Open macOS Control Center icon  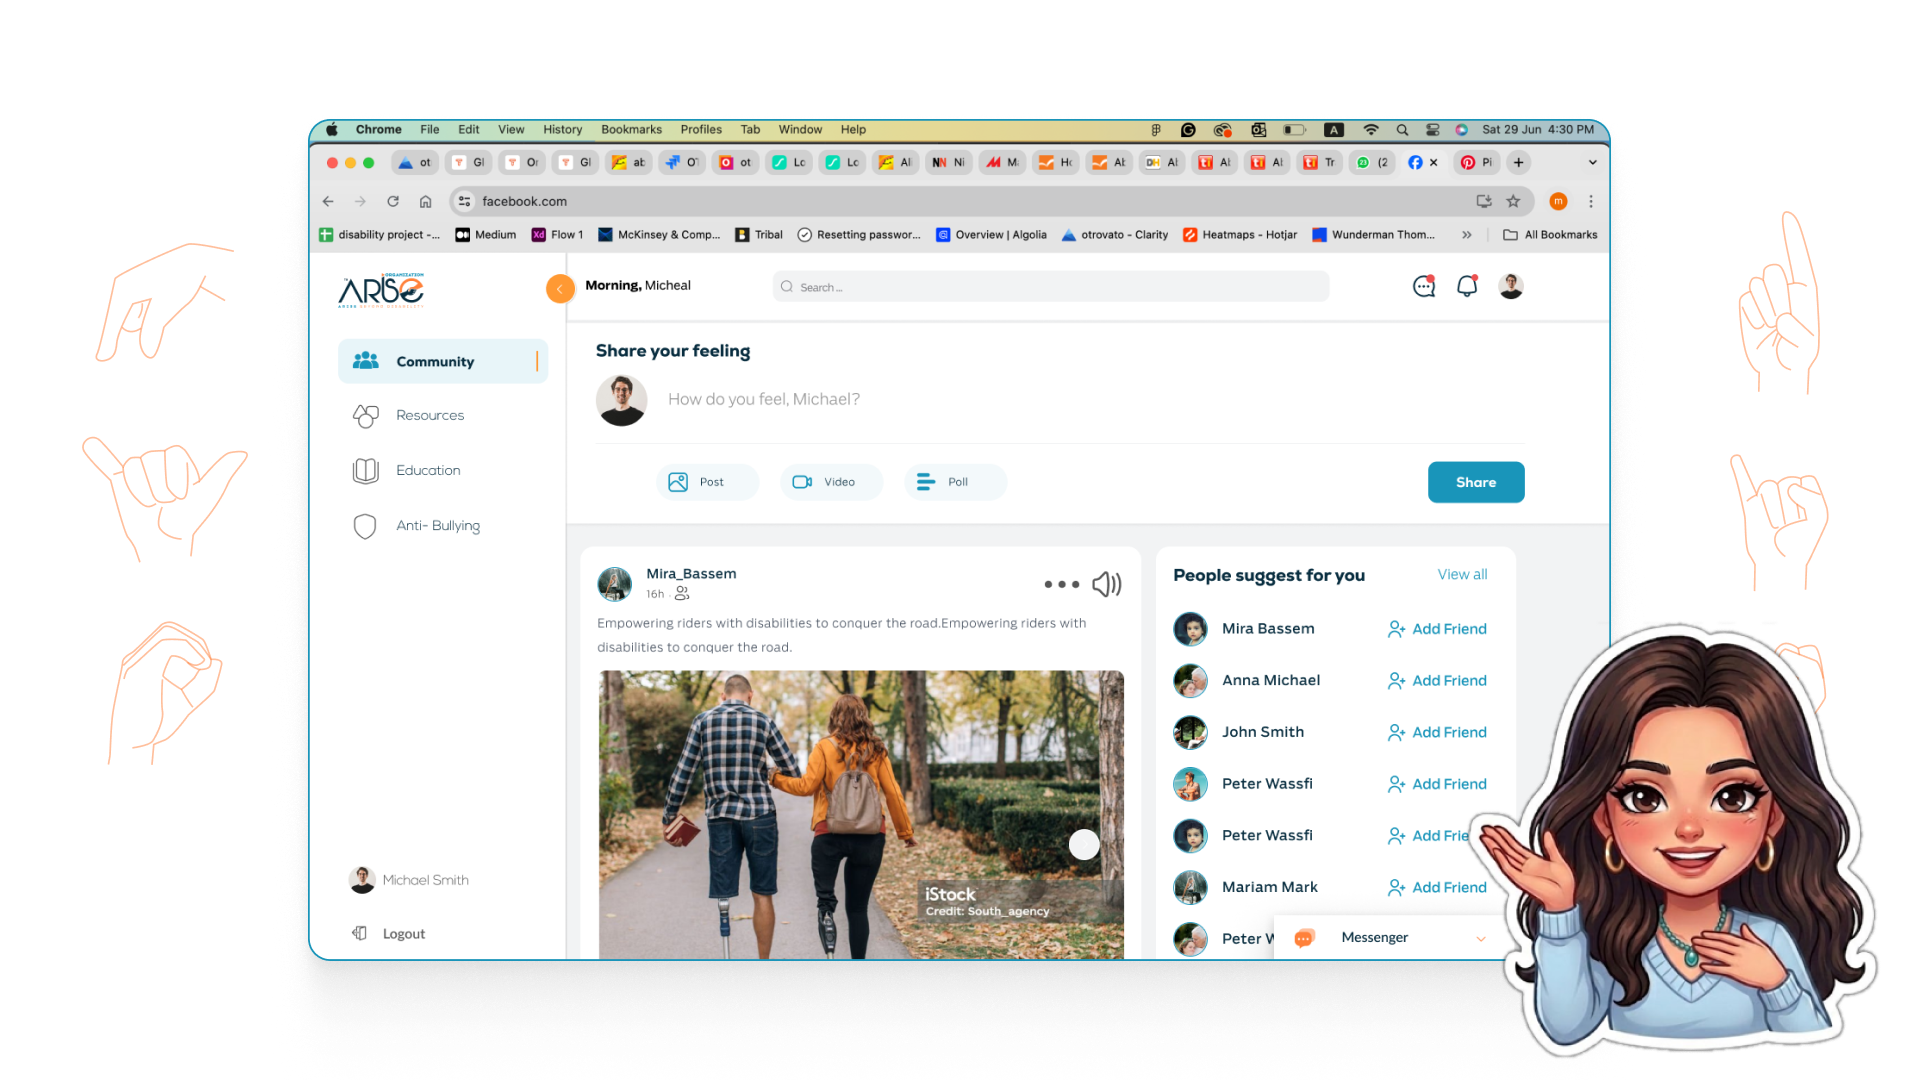click(x=1432, y=130)
